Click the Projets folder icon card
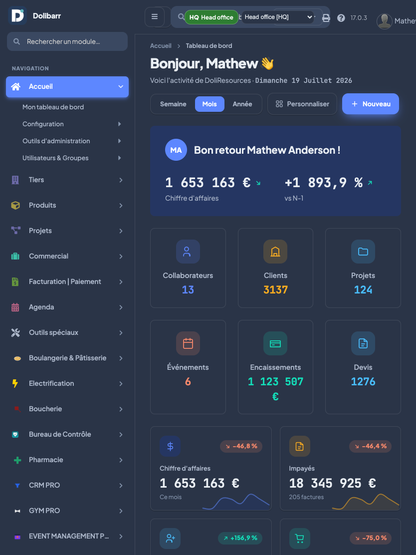Viewport: 416px width, 555px height. pos(363,252)
